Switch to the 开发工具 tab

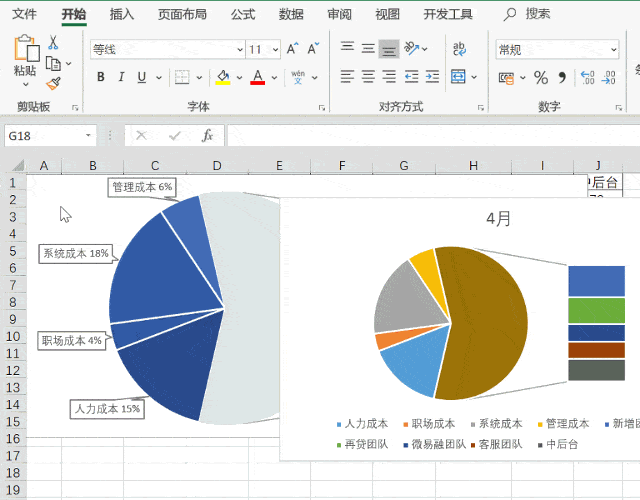pos(448,14)
